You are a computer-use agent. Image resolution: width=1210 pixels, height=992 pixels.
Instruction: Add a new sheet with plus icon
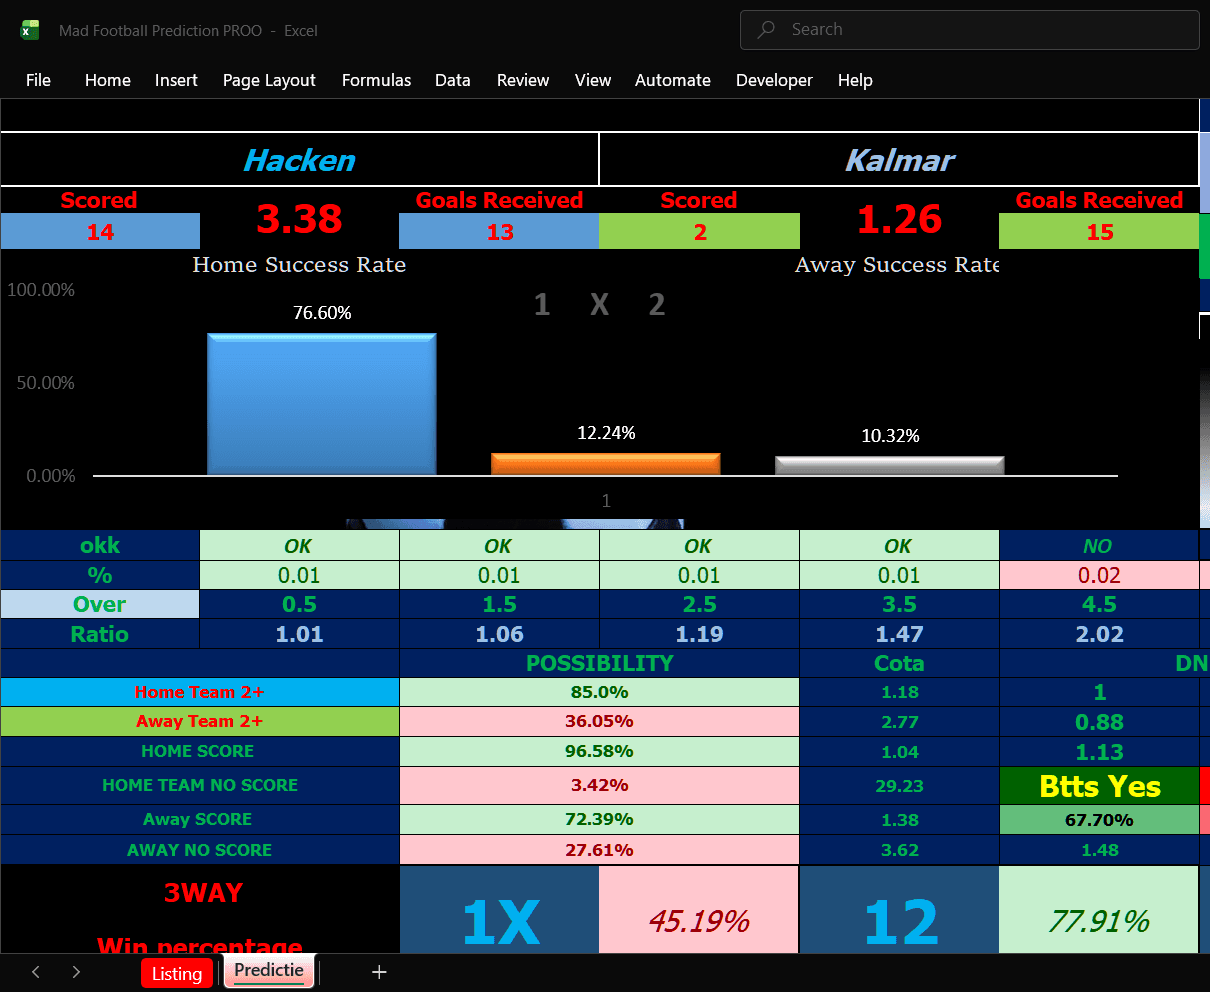point(379,972)
